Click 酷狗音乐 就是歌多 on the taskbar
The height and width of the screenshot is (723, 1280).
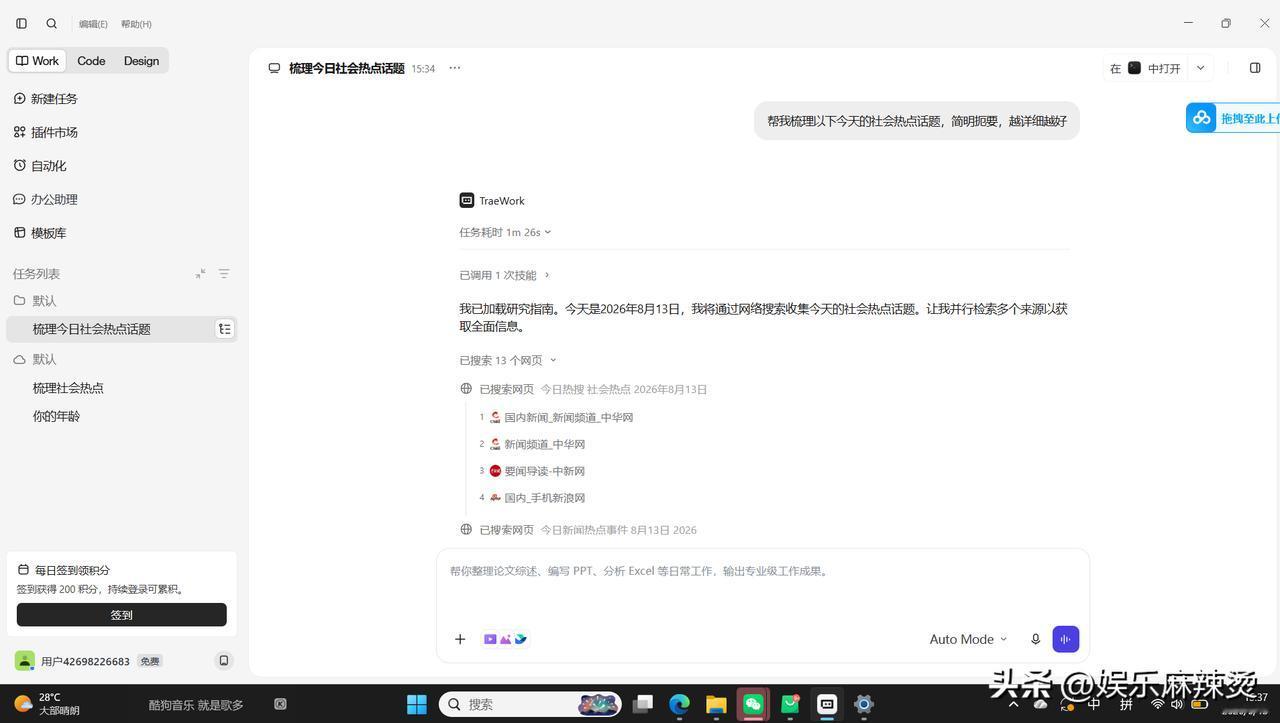(x=196, y=705)
